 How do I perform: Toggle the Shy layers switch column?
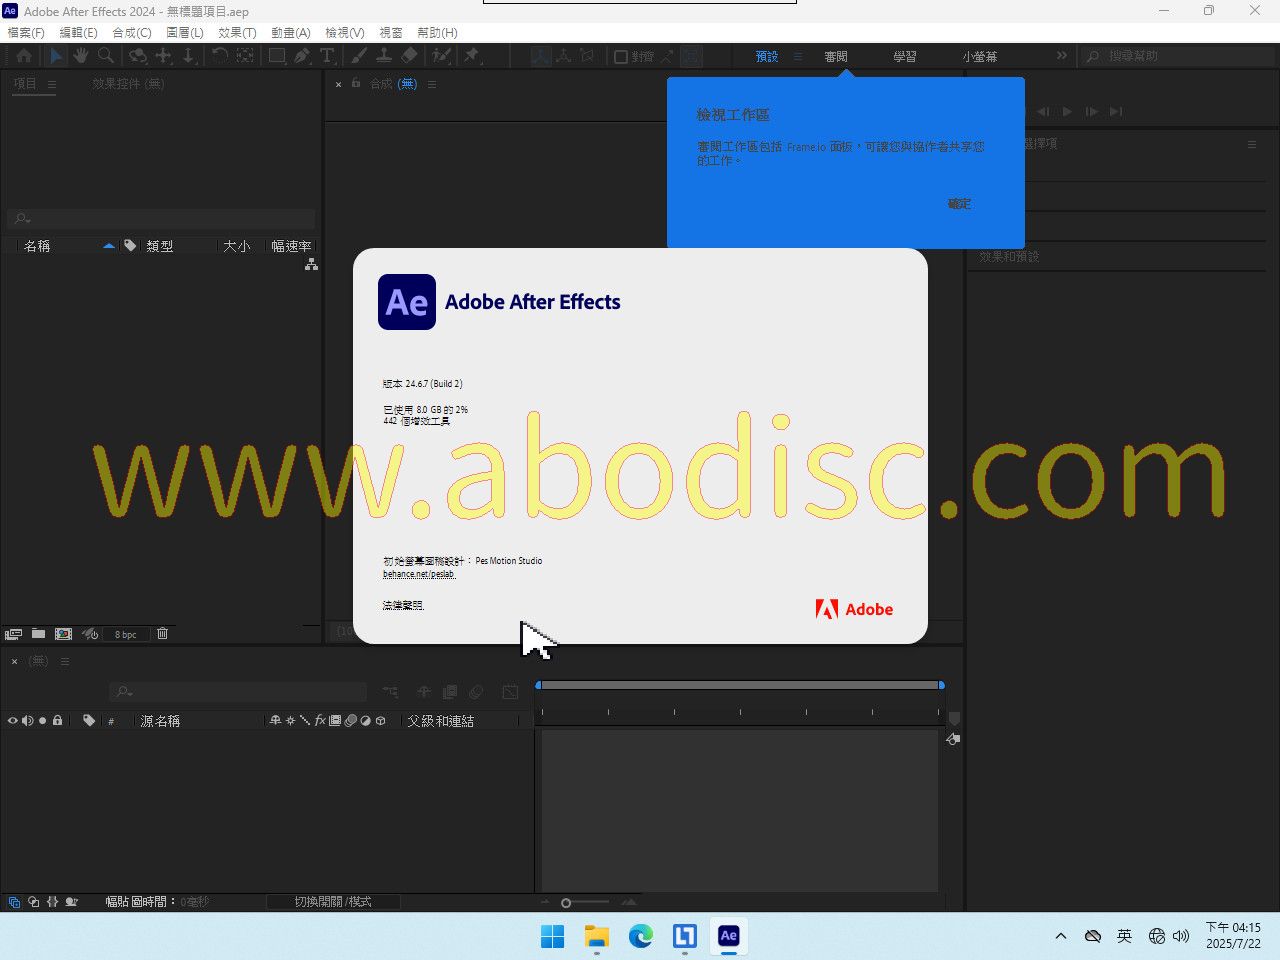tap(275, 720)
